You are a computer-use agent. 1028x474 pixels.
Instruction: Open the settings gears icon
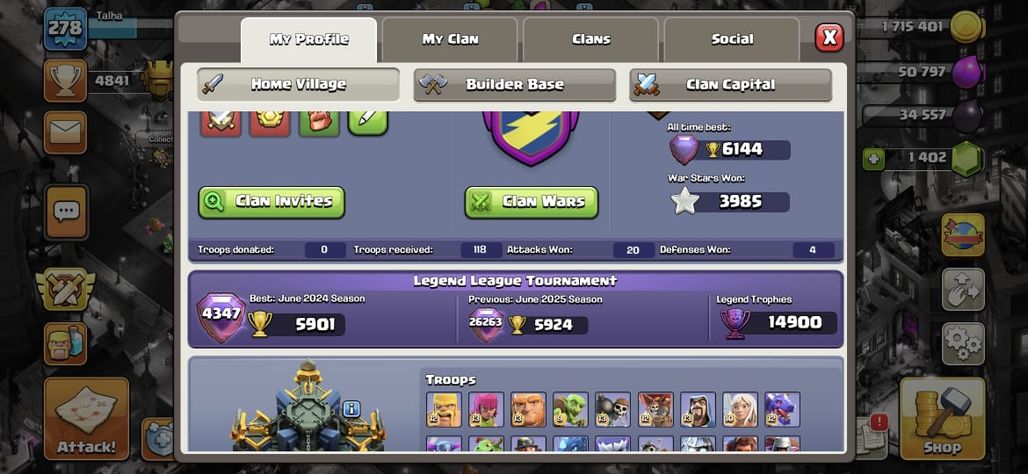point(963,343)
